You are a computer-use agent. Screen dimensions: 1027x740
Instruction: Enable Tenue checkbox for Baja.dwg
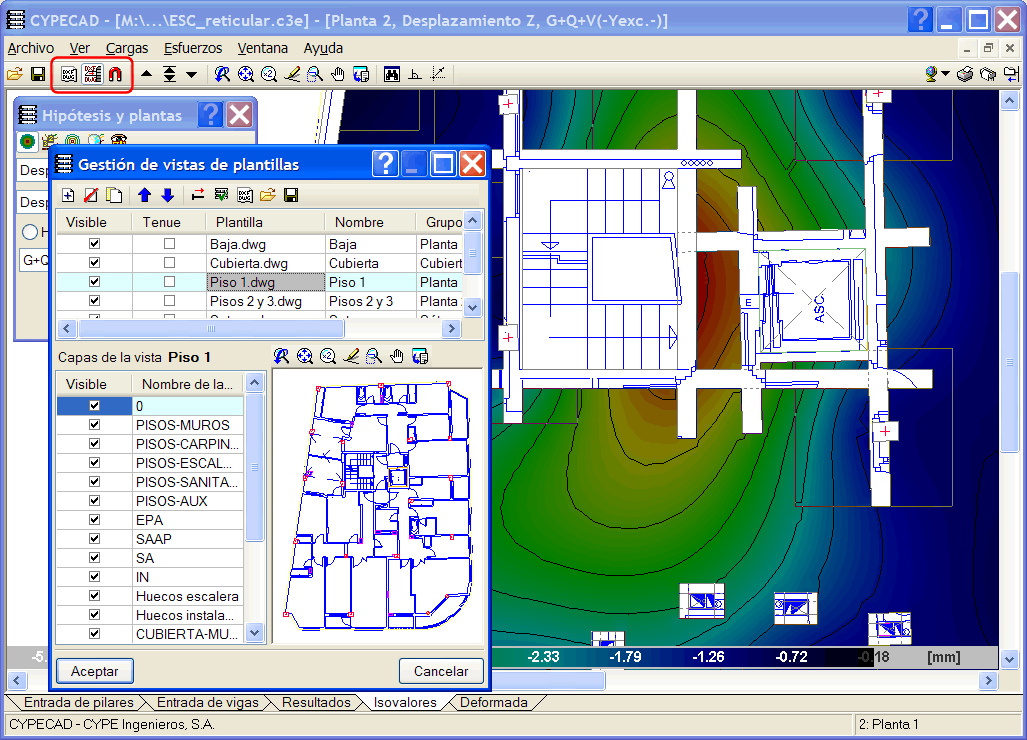(169, 244)
